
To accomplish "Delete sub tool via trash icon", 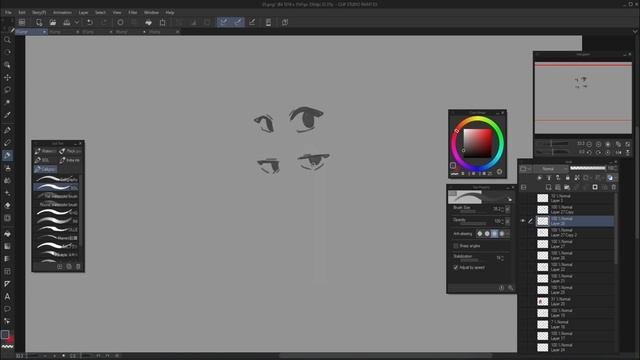I will 78,267.
